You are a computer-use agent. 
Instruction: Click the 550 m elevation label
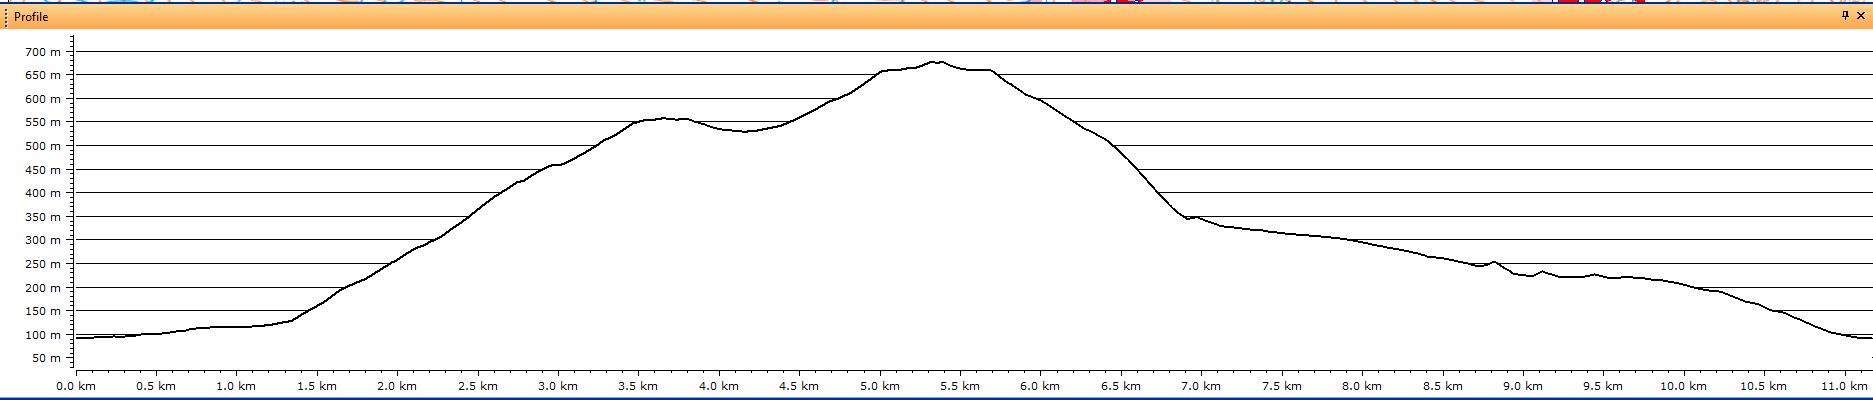pyautogui.click(x=42, y=122)
